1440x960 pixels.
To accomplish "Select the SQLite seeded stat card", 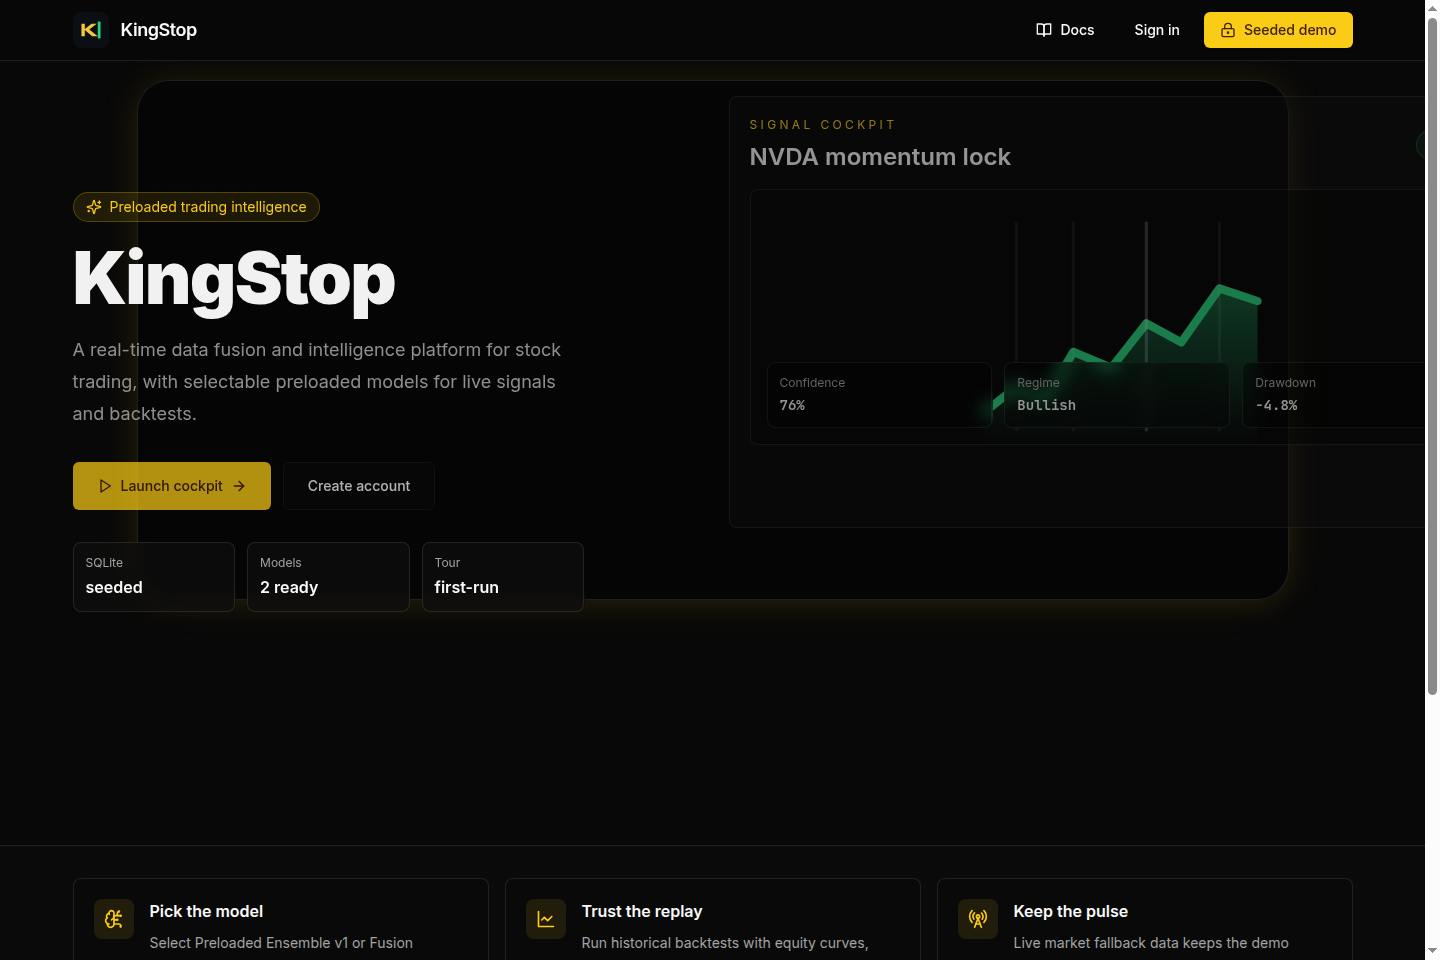I will [154, 577].
